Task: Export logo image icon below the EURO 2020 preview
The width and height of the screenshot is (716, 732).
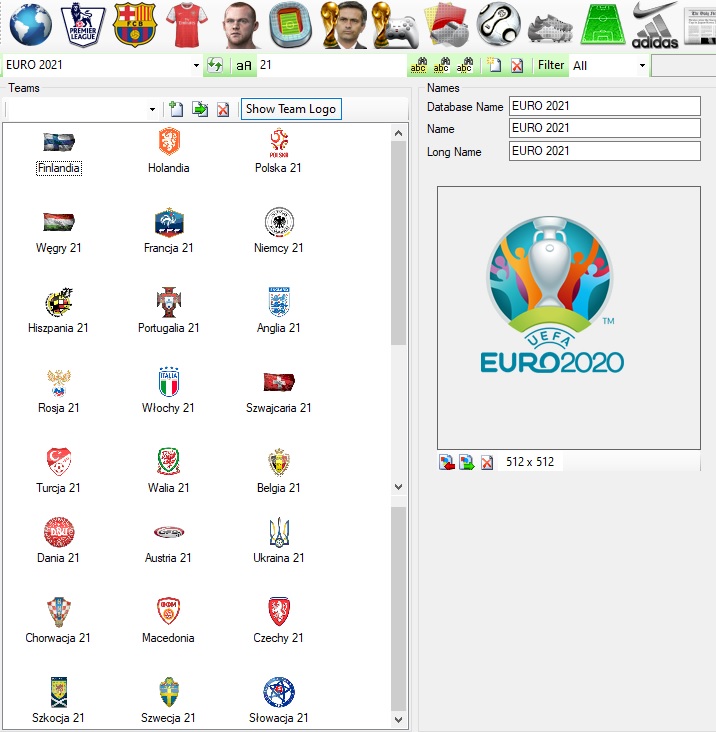Action: point(466,462)
